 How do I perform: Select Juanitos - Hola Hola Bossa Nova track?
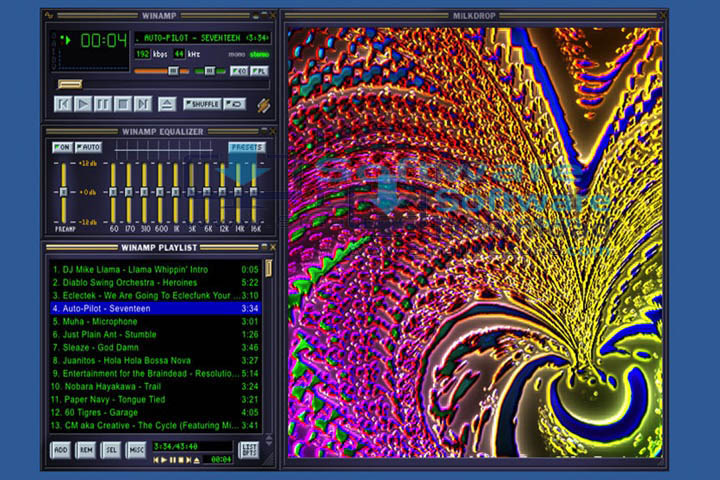156,361
